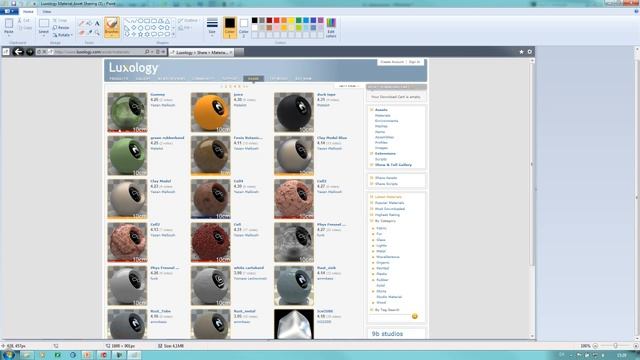Click the zoom in plus button

coord(636,346)
